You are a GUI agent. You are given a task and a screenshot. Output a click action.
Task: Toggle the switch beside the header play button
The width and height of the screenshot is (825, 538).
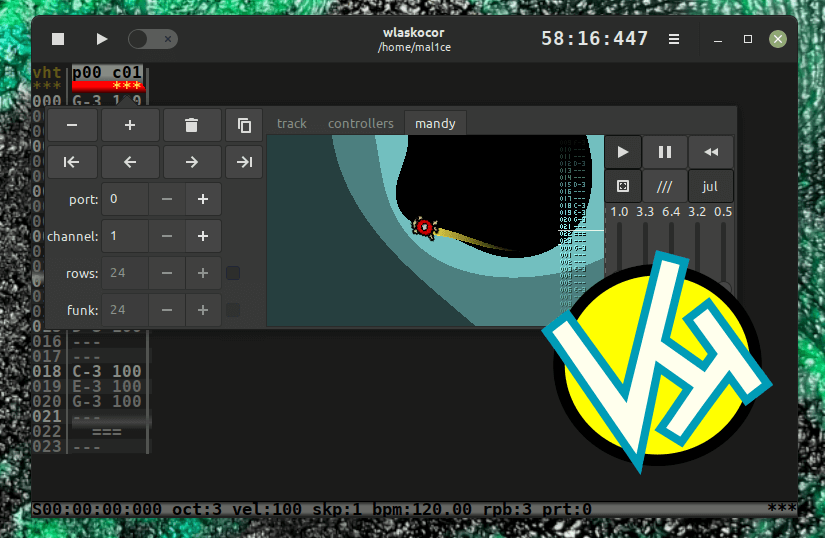(x=153, y=39)
